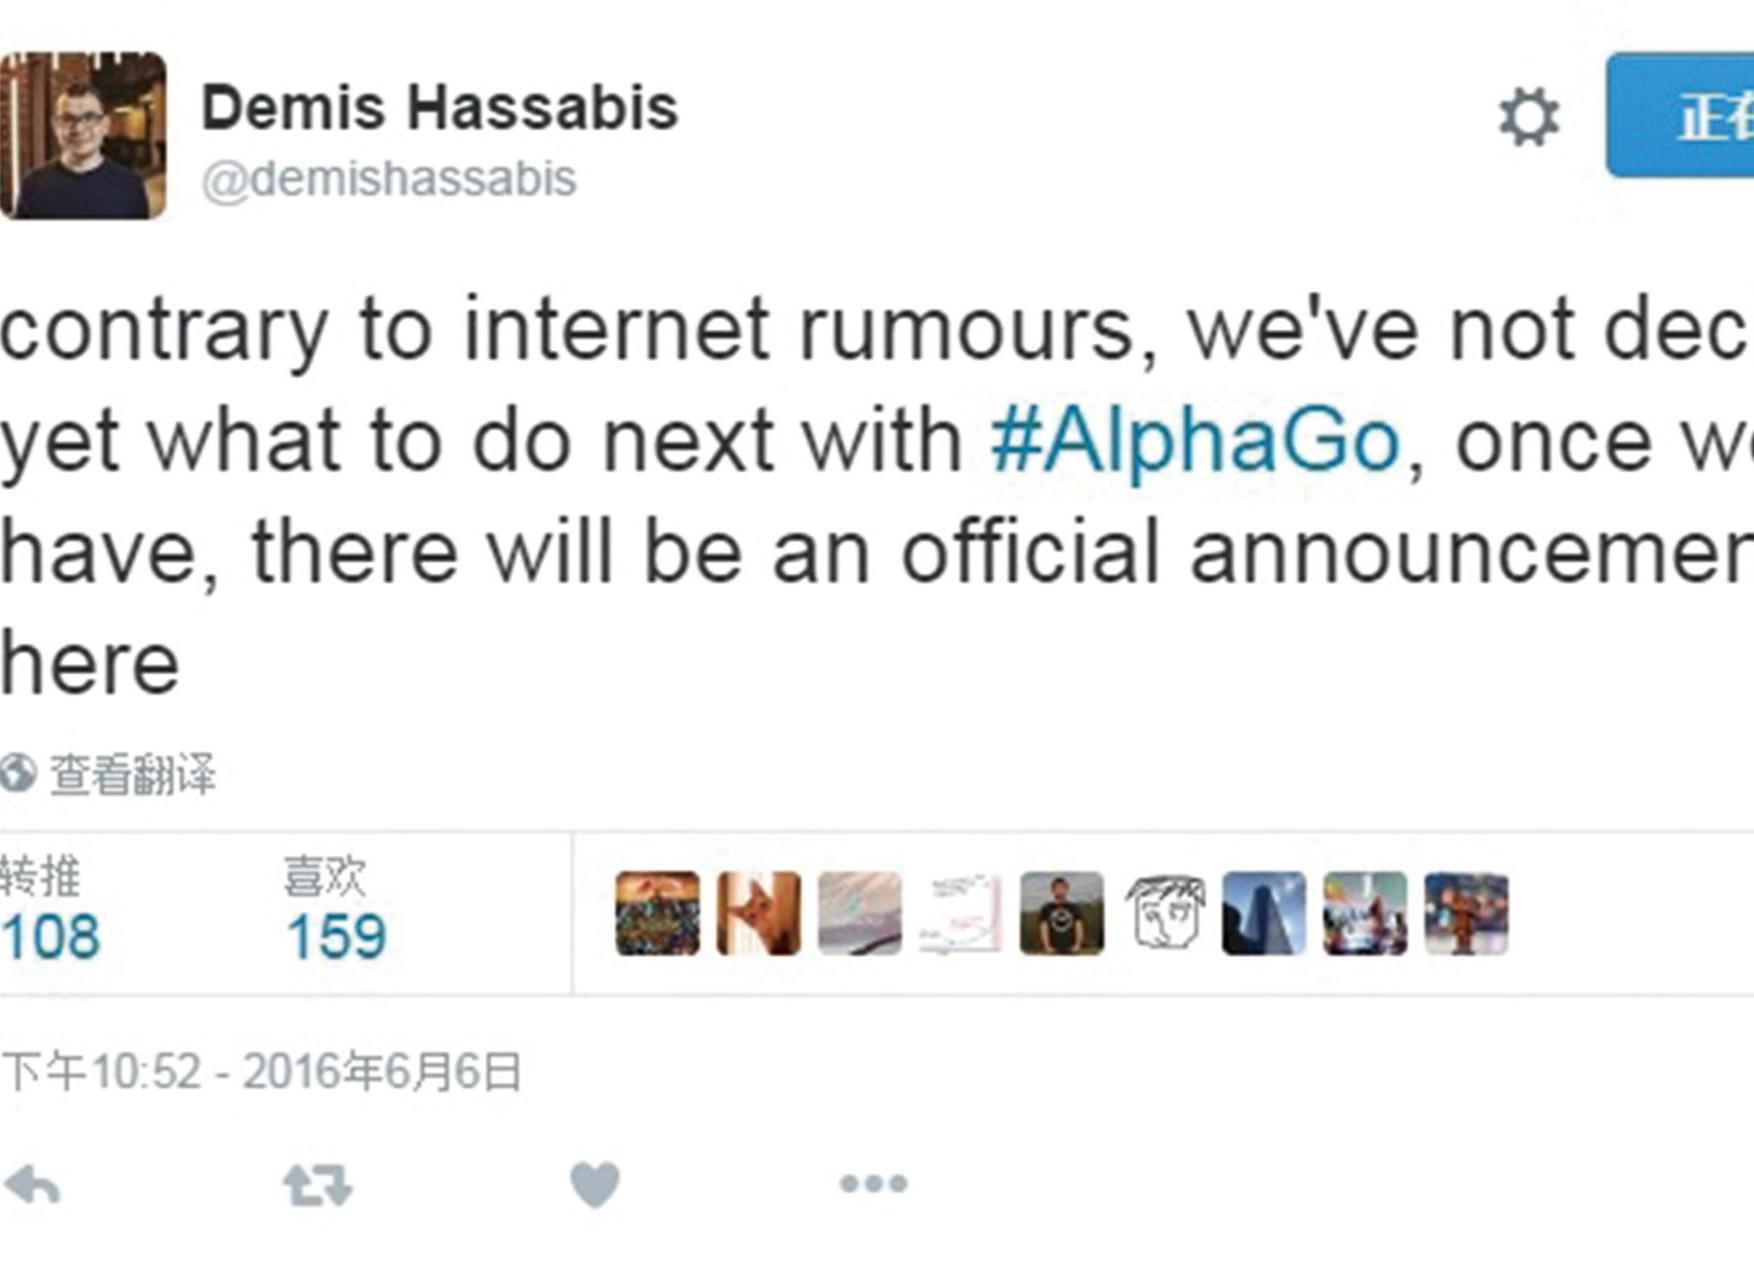Like the tweet with heart icon
This screenshot has height=1276, width=1754.
click(595, 1185)
